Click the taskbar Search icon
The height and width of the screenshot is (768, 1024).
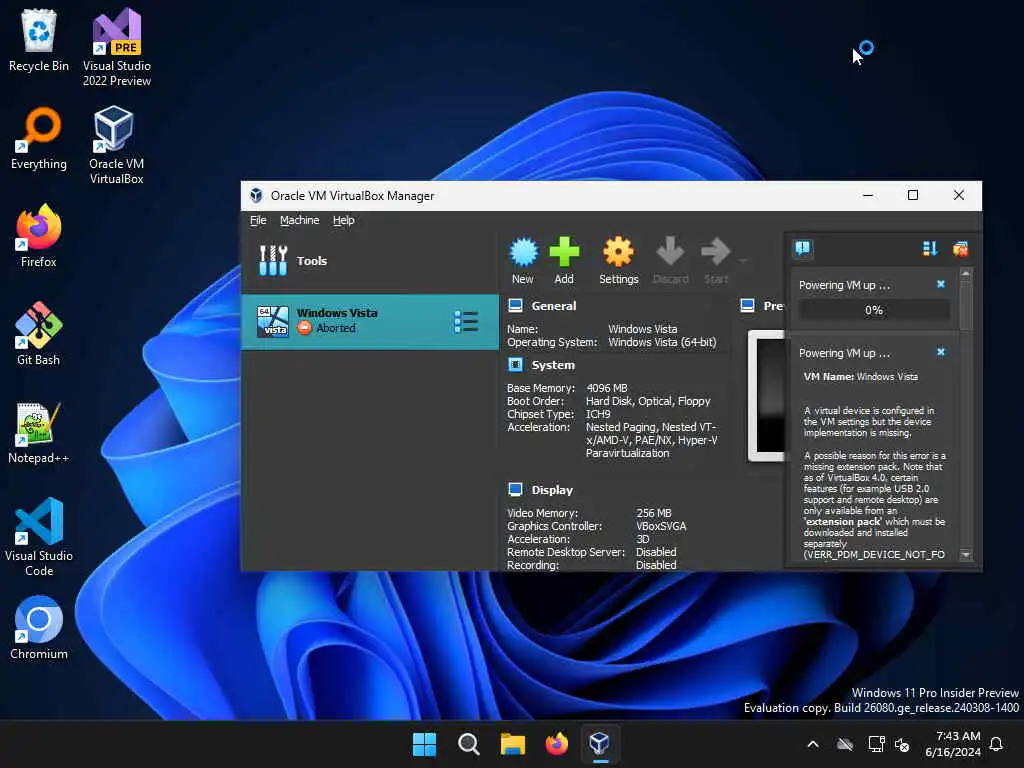pyautogui.click(x=469, y=744)
